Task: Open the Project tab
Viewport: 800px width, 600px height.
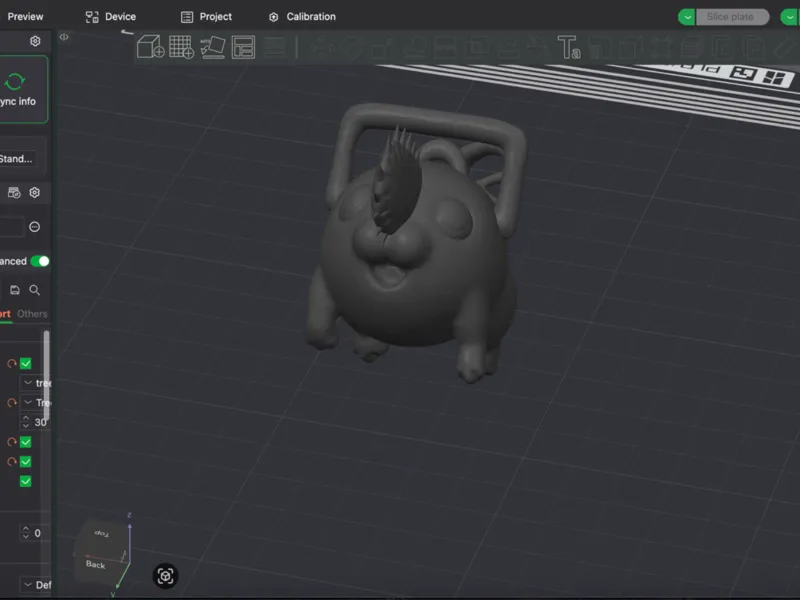Action: (x=207, y=17)
